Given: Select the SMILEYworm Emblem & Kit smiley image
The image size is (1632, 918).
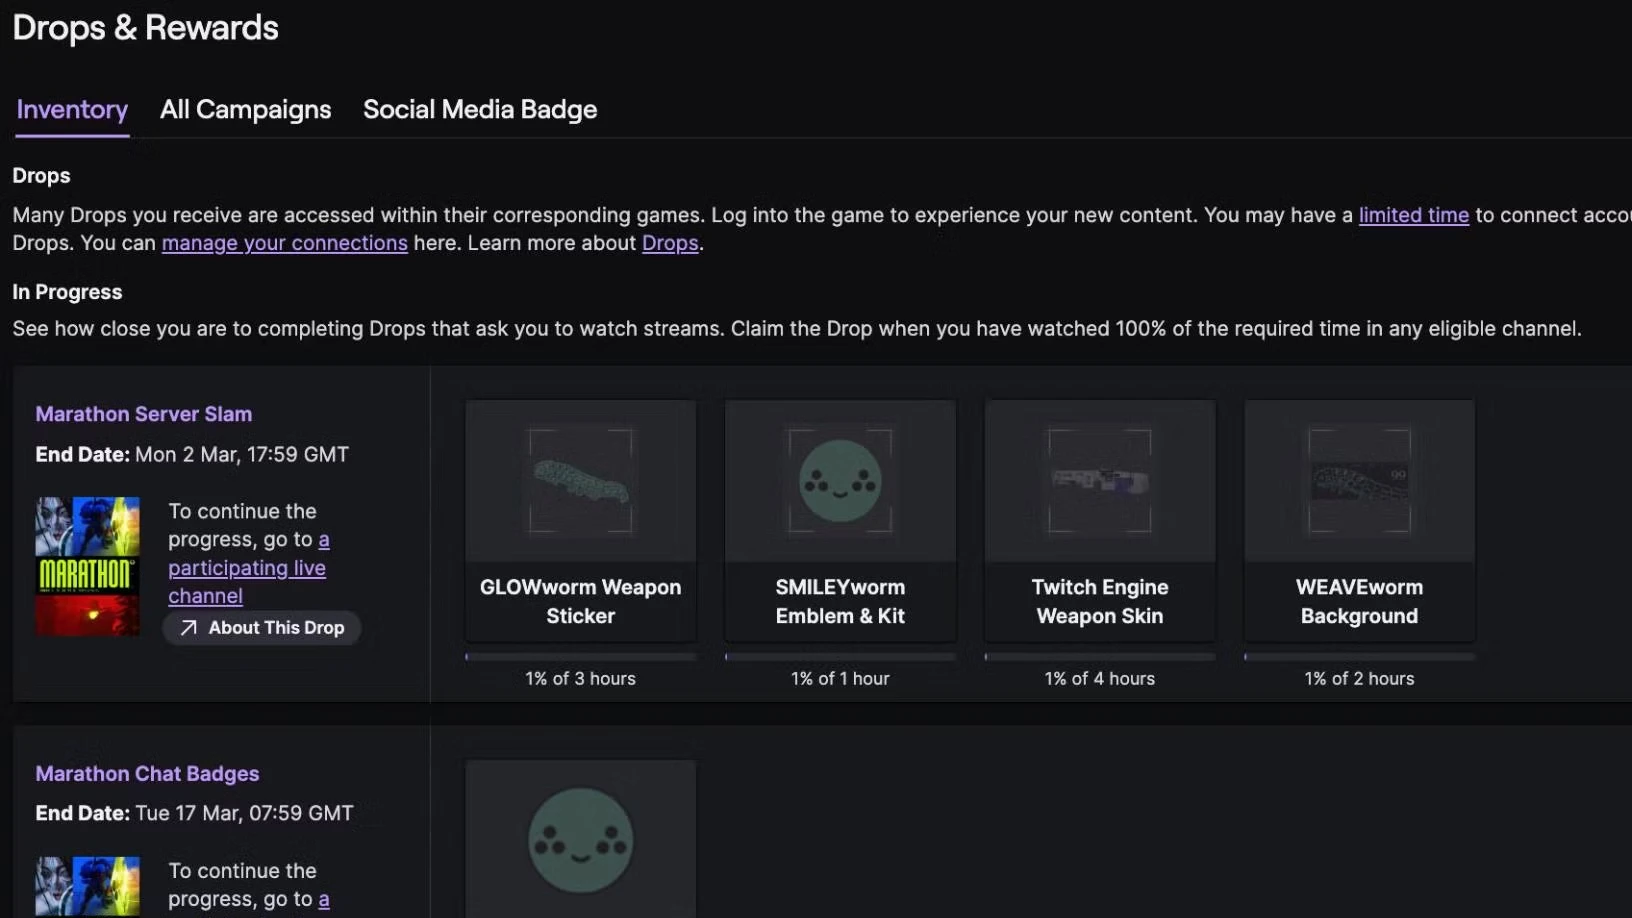Looking at the screenshot, I should [840, 481].
